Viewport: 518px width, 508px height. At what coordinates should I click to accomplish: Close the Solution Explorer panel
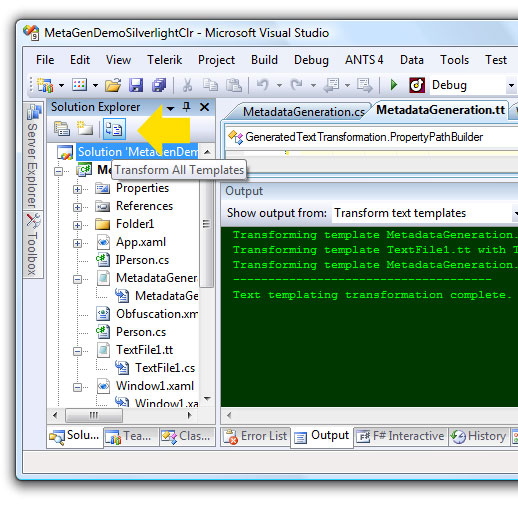[204, 107]
